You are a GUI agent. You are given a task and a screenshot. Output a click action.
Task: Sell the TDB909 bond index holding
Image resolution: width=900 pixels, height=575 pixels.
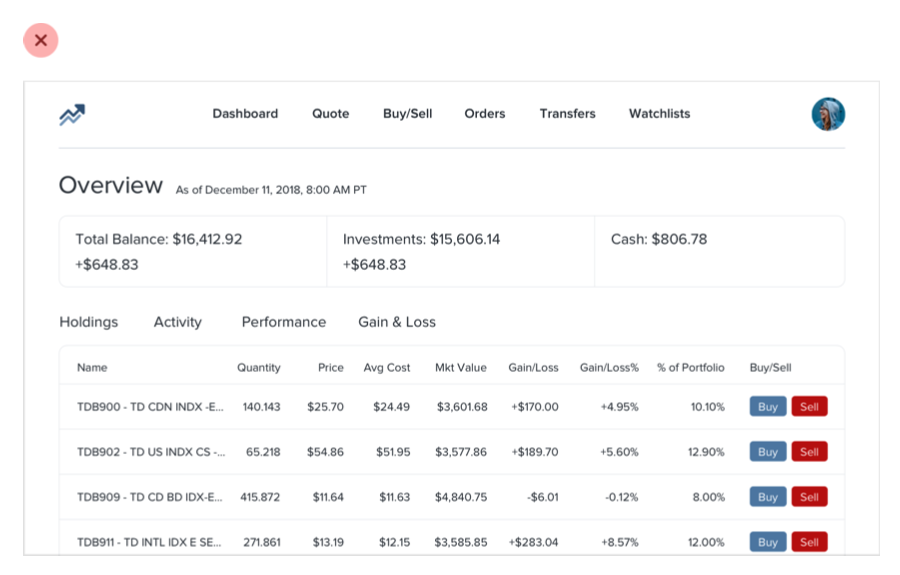point(809,497)
